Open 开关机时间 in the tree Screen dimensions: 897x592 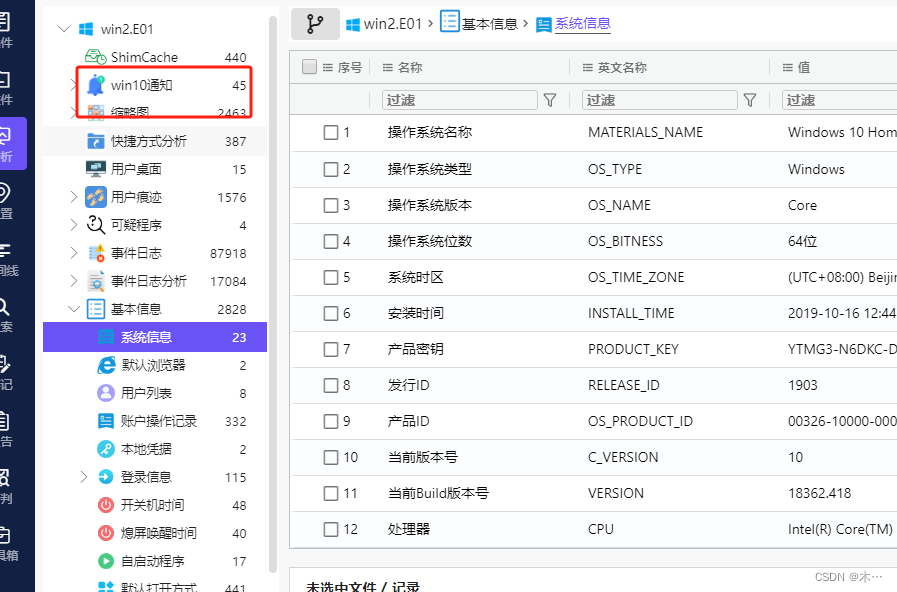(x=155, y=505)
